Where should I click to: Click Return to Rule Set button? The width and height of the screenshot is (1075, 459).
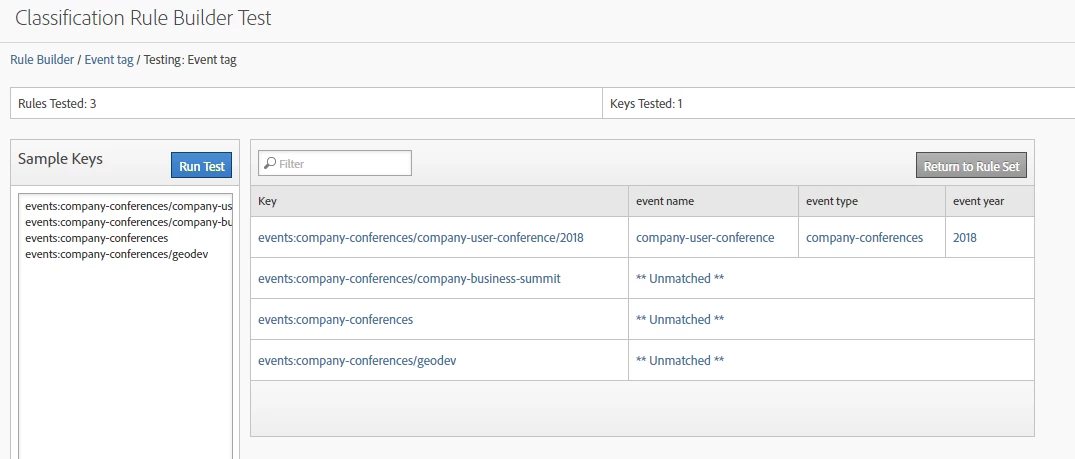971,166
